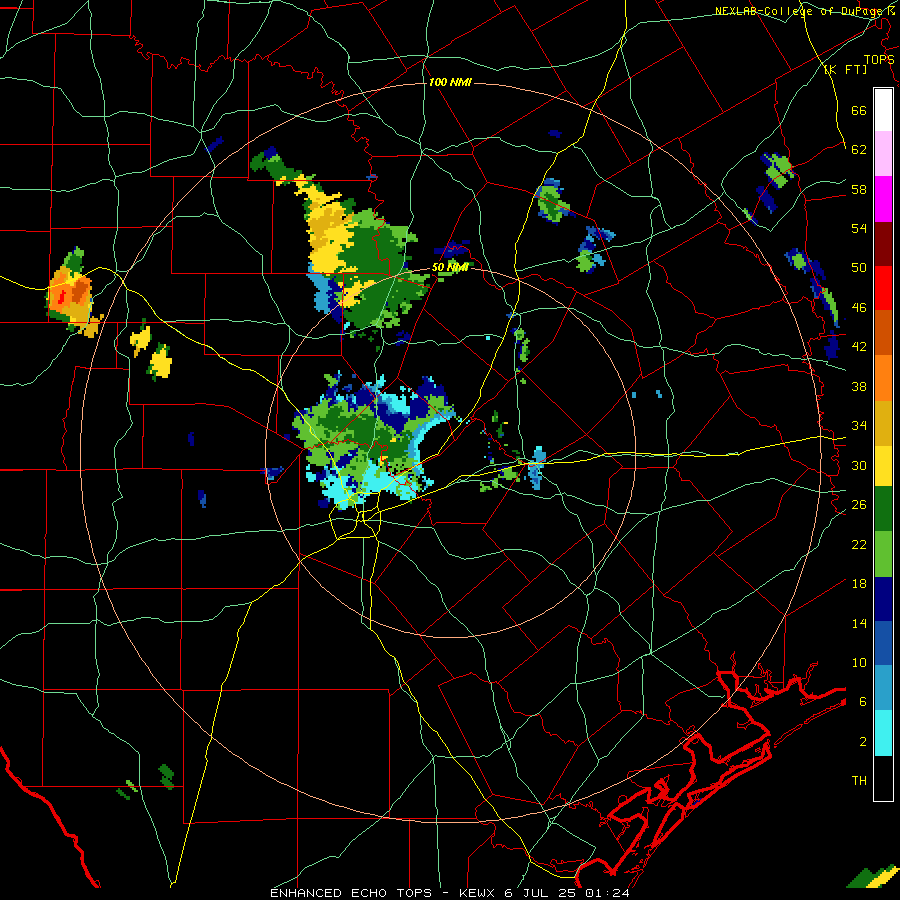Click the navy blue legend swatch

click(x=883, y=599)
